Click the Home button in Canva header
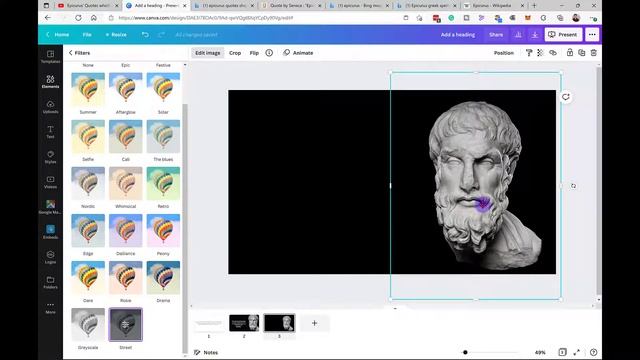The width and height of the screenshot is (640, 360). 58,35
